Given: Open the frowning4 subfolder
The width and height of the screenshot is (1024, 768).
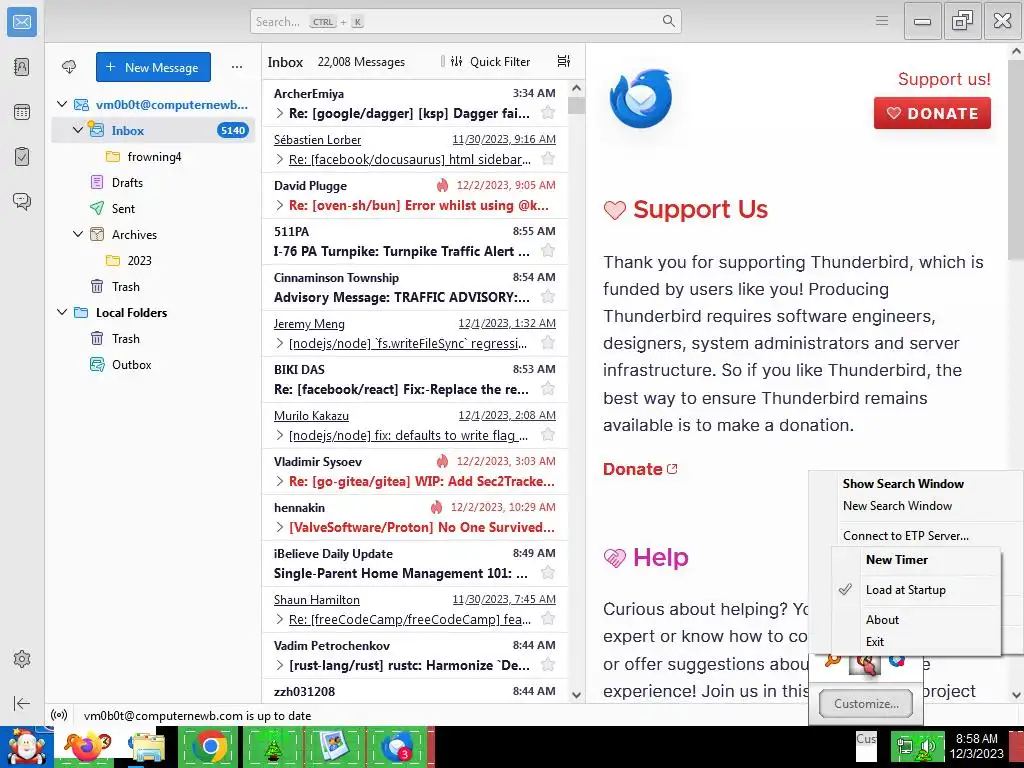Looking at the screenshot, I should [154, 157].
